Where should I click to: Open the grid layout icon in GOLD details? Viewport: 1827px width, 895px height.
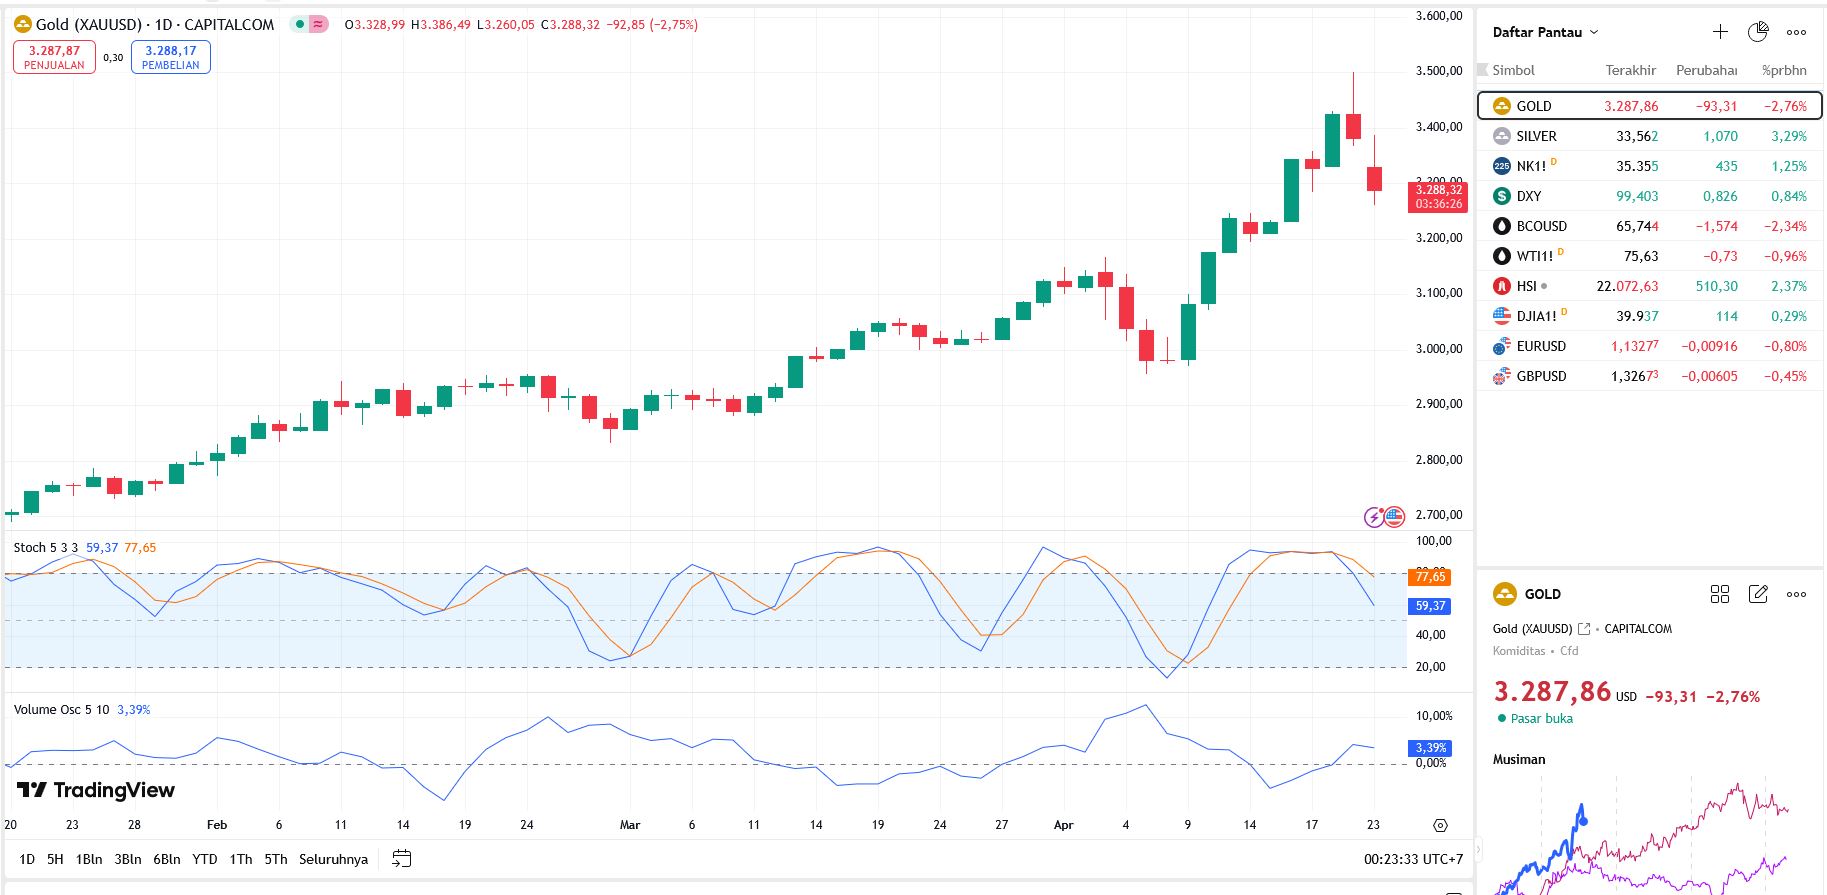pos(1720,594)
